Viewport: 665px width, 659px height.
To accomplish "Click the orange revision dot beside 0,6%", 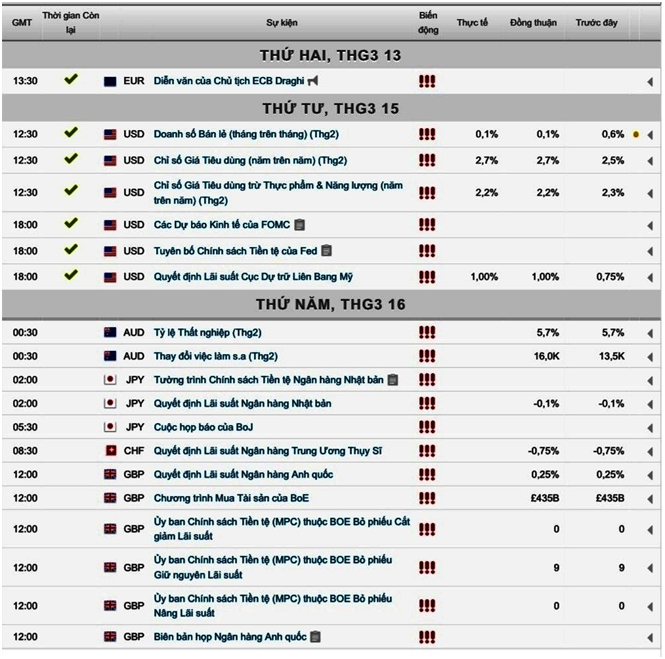I will click(x=636, y=134).
